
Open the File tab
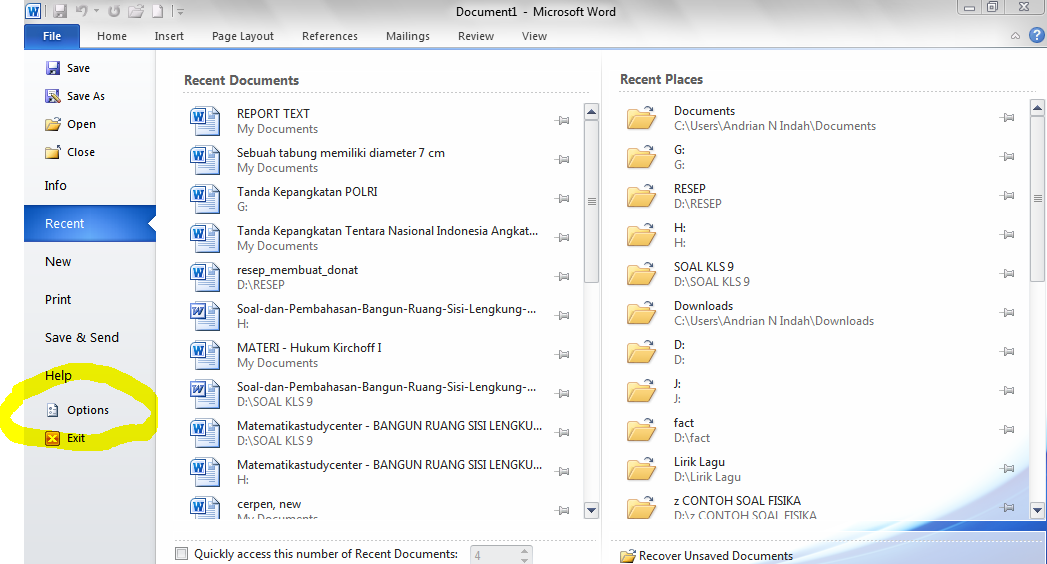coord(52,36)
